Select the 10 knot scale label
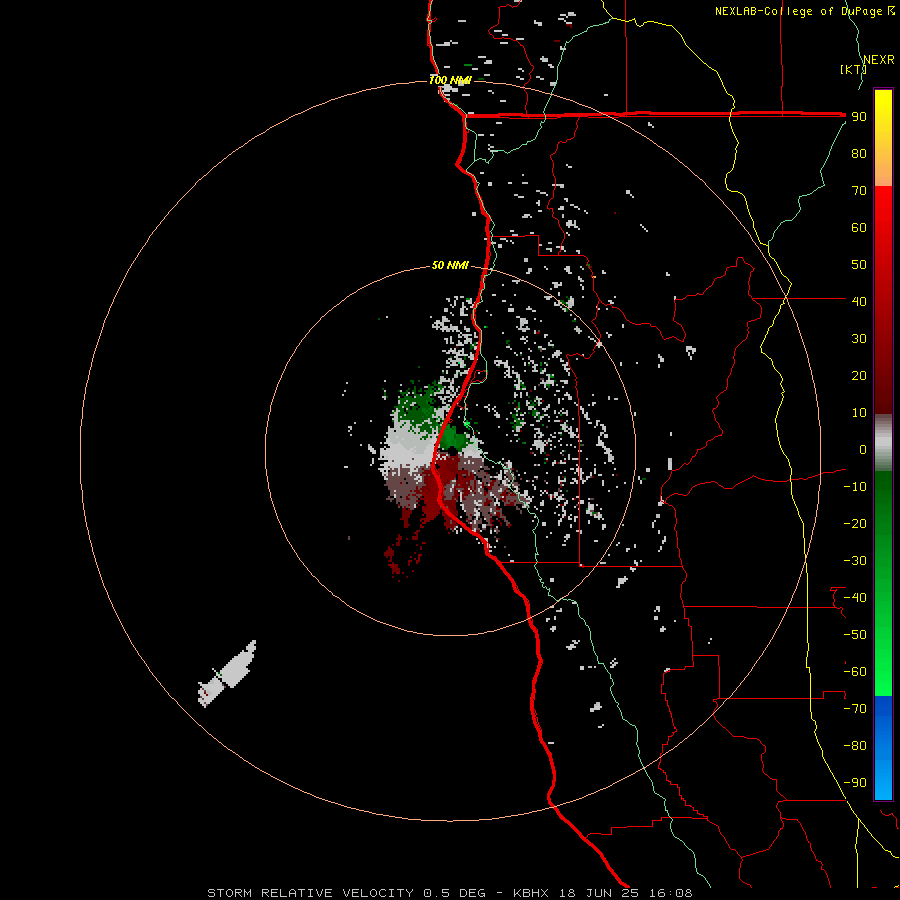900x900 pixels. pyautogui.click(x=859, y=413)
